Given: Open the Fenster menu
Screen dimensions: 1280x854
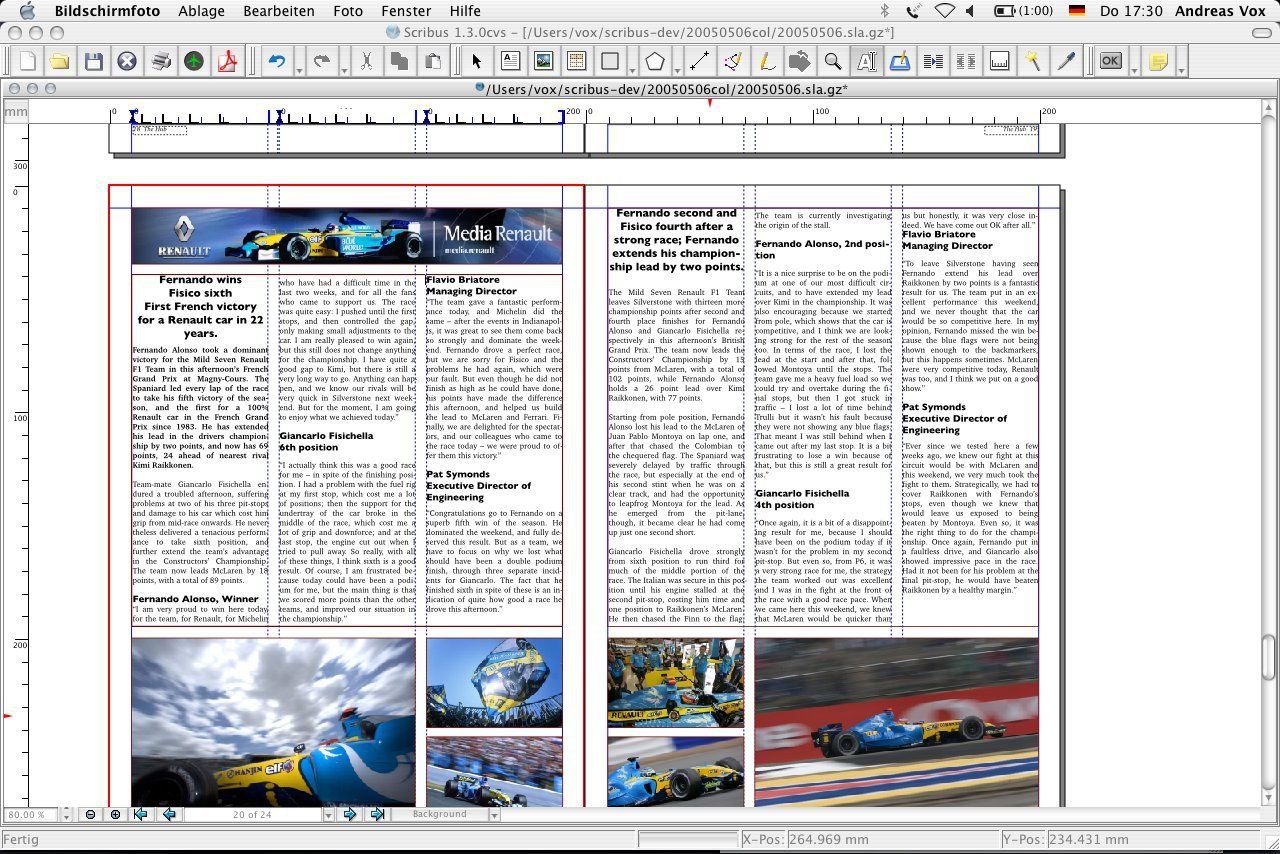Looking at the screenshot, I should click(405, 11).
